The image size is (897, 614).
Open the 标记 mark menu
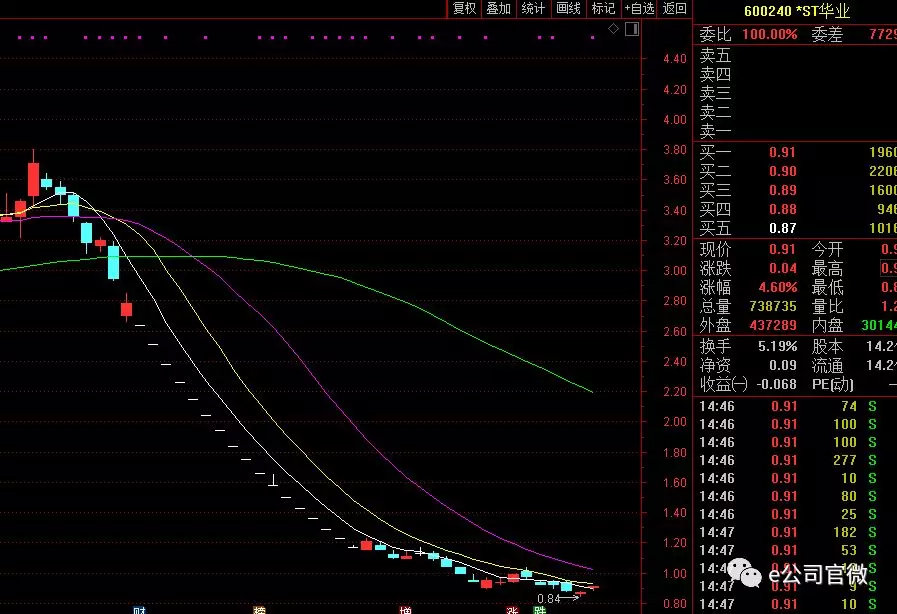tap(603, 9)
